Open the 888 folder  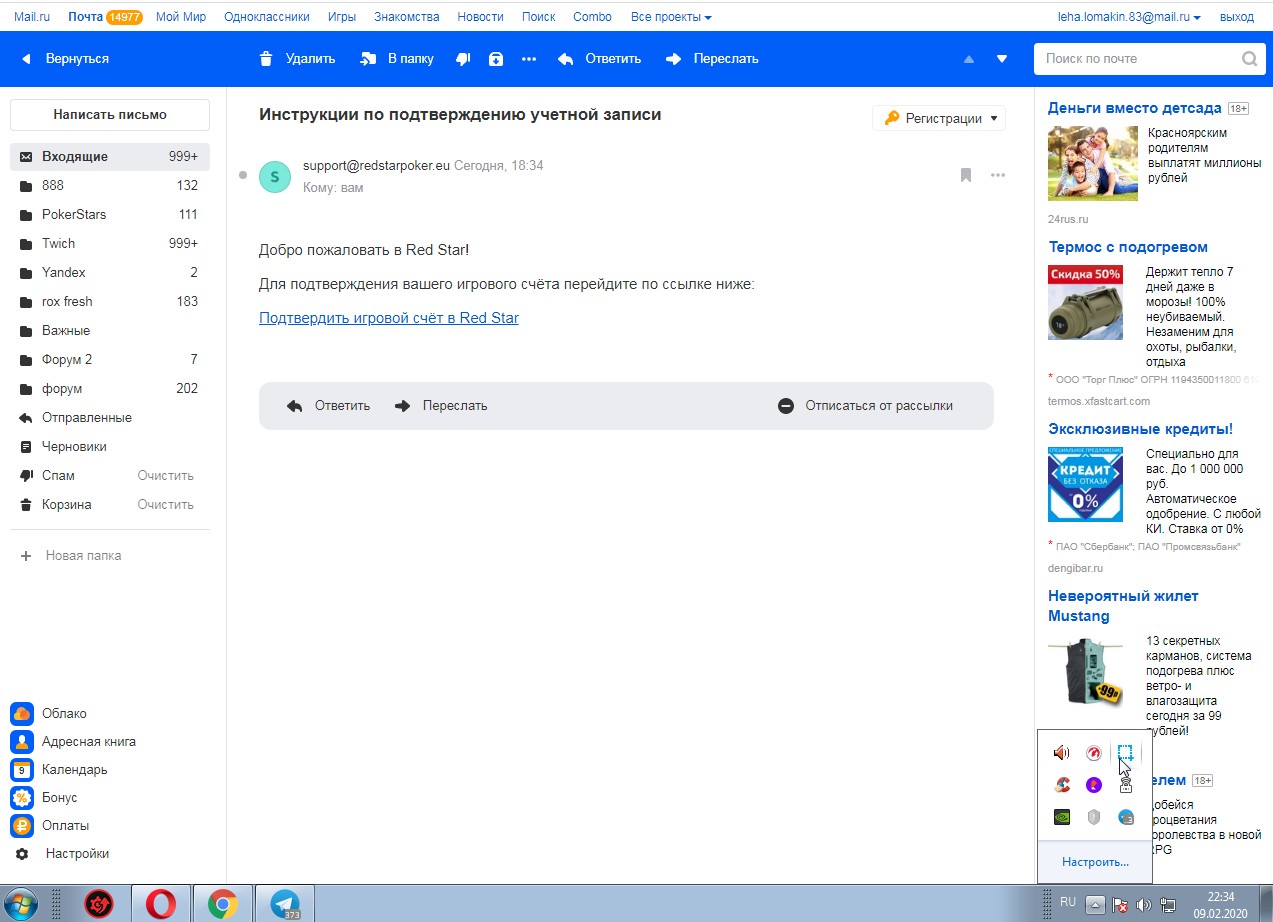click(x=110, y=186)
